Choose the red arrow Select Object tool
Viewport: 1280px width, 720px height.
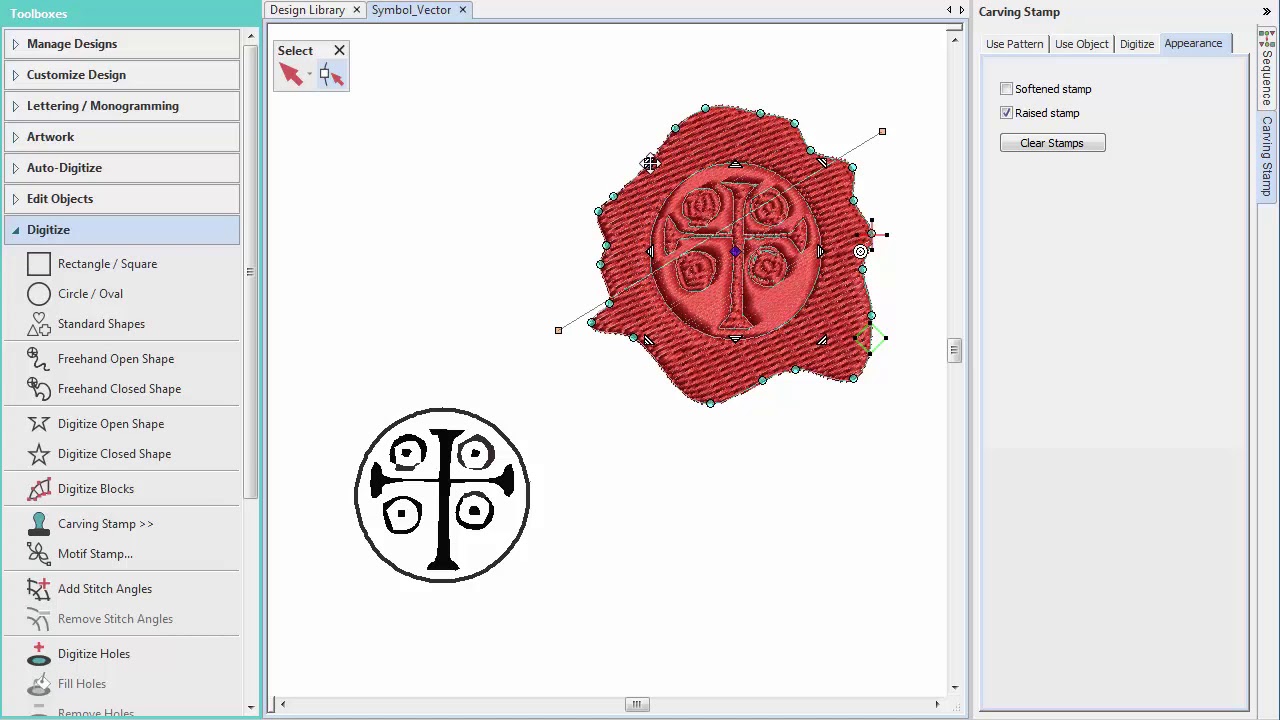coord(291,74)
